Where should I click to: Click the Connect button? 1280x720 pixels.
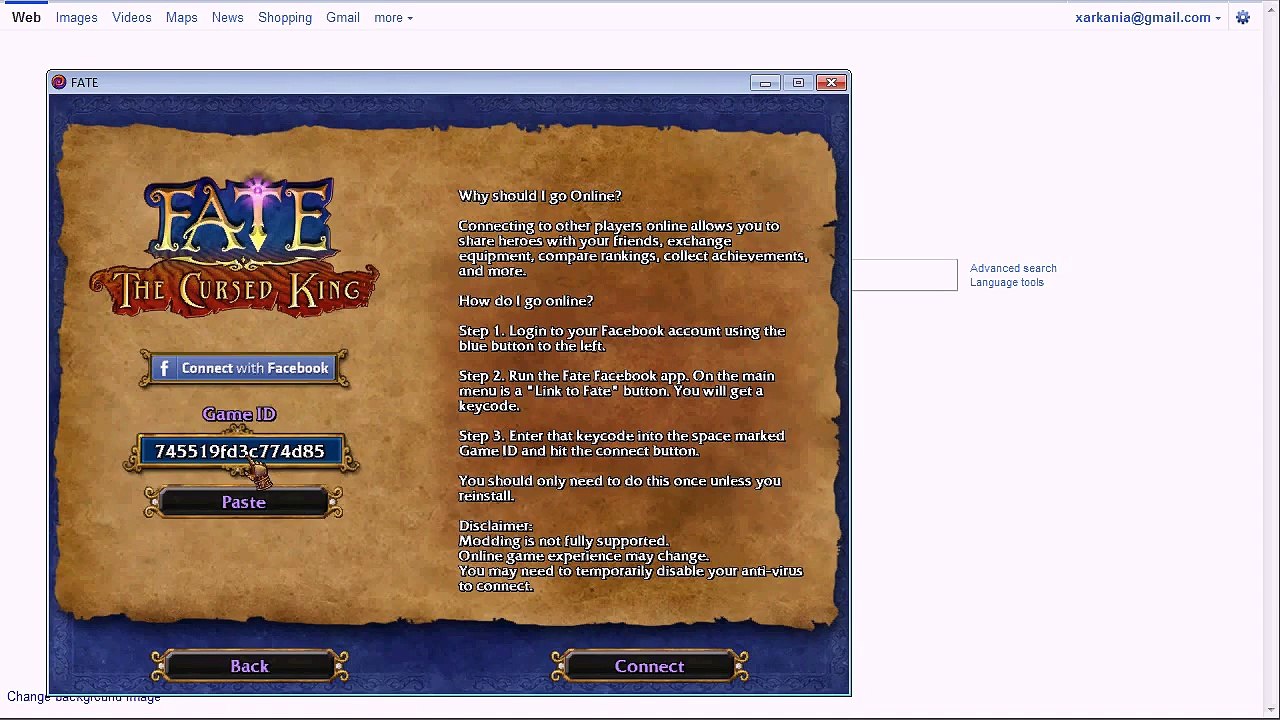650,666
